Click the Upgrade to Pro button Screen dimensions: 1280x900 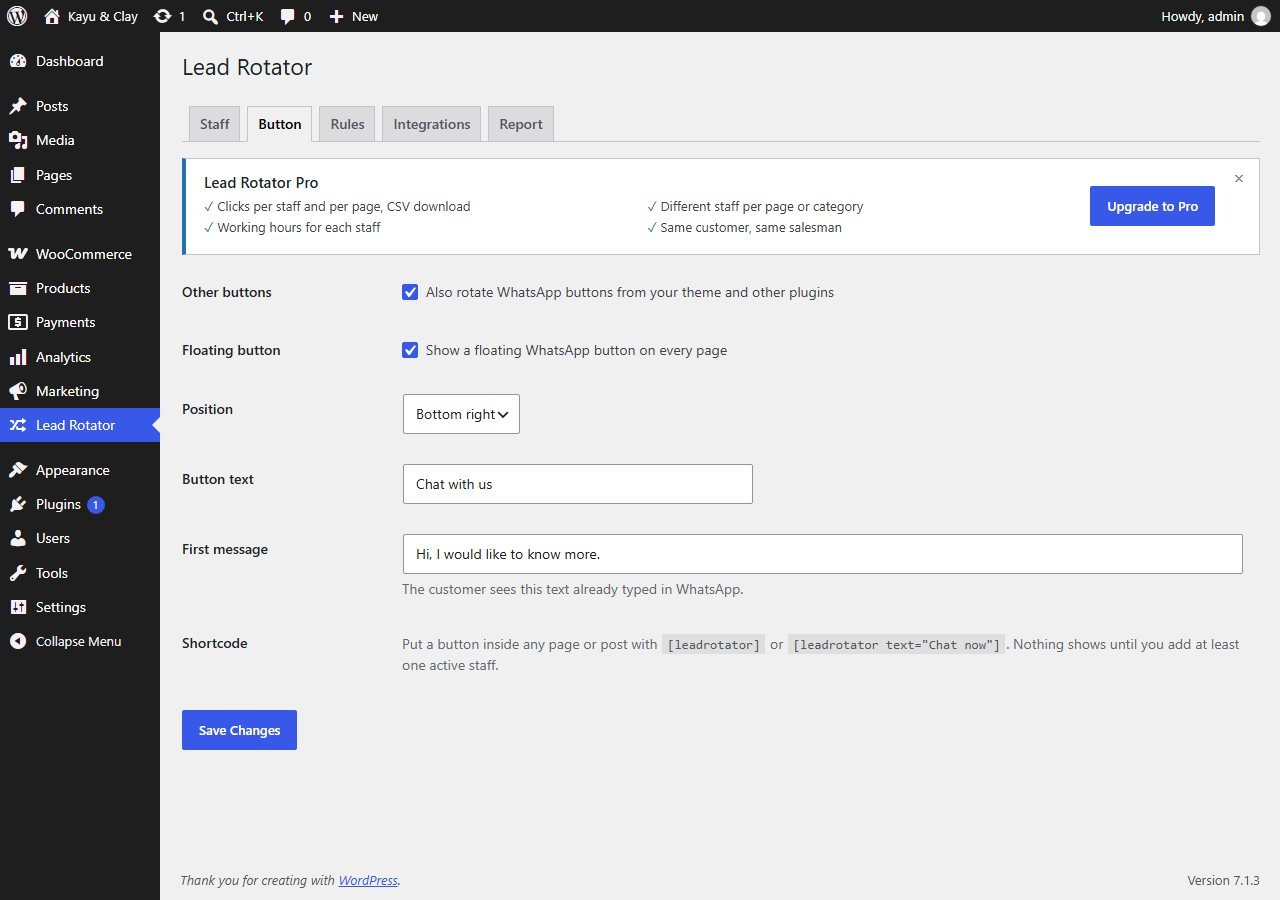pos(1152,206)
